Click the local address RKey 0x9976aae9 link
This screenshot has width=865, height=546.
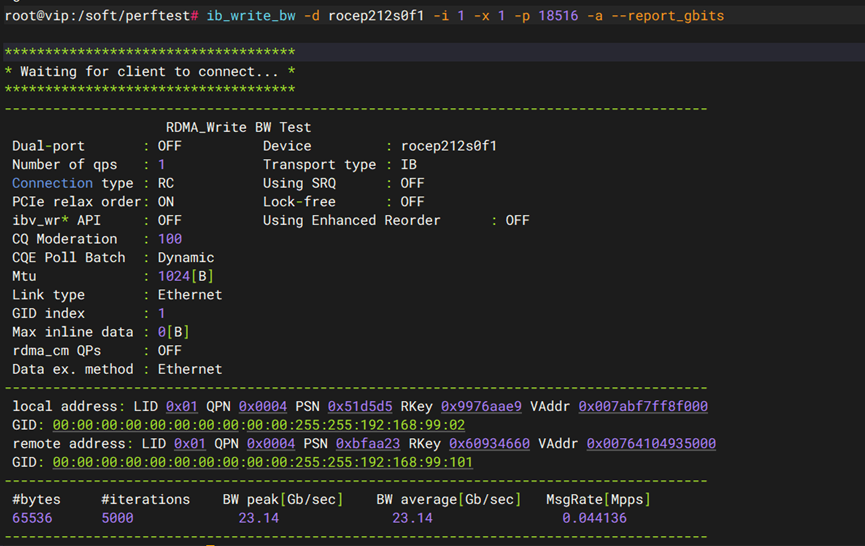pos(481,407)
